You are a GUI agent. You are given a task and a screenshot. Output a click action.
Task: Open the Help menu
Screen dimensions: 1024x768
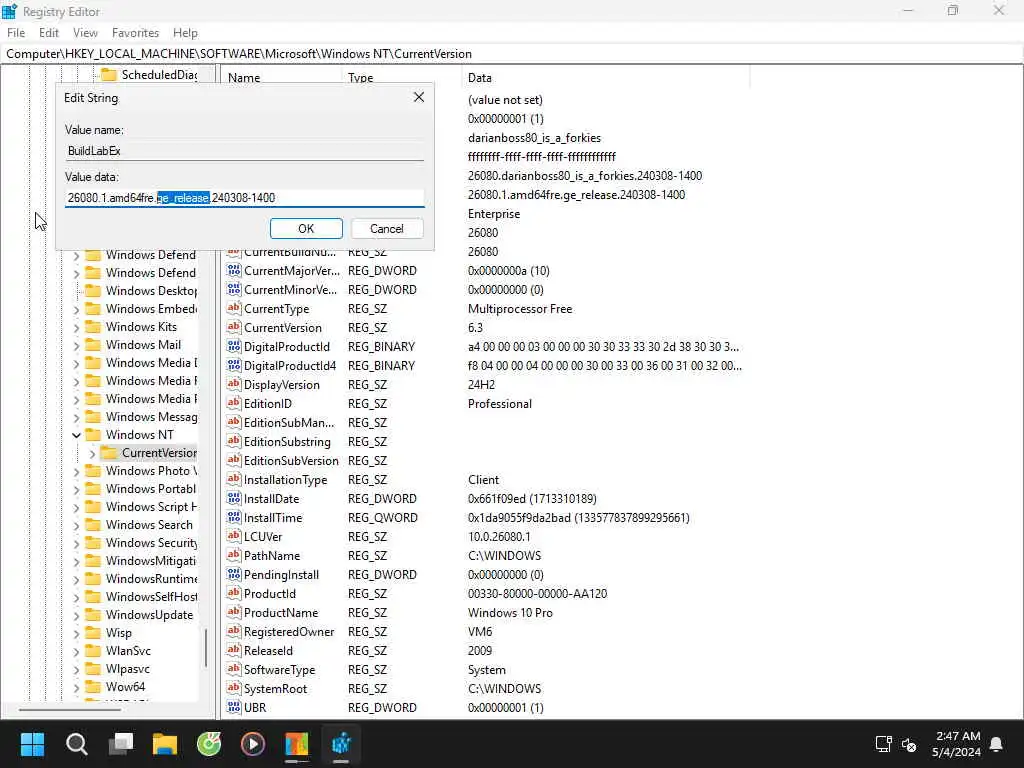[x=185, y=33]
